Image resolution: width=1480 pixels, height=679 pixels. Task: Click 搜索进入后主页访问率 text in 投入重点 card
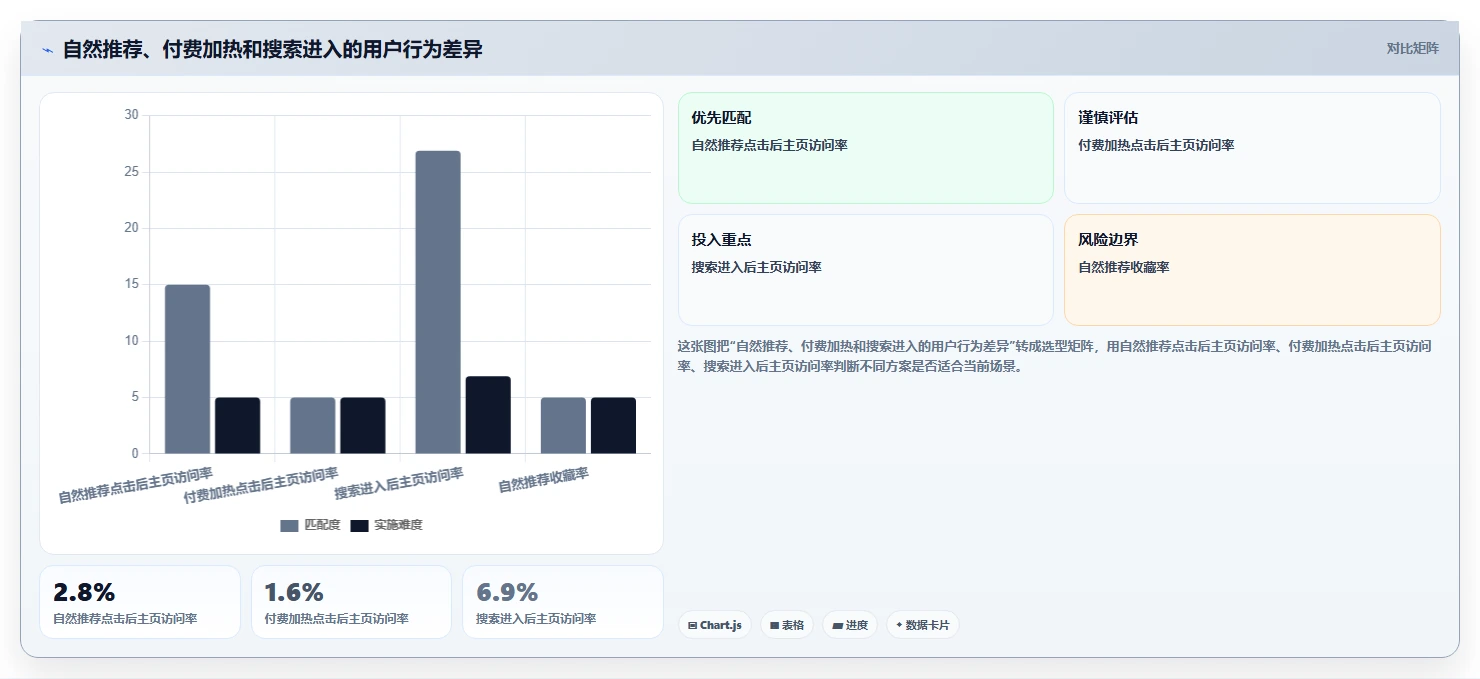tap(757, 267)
